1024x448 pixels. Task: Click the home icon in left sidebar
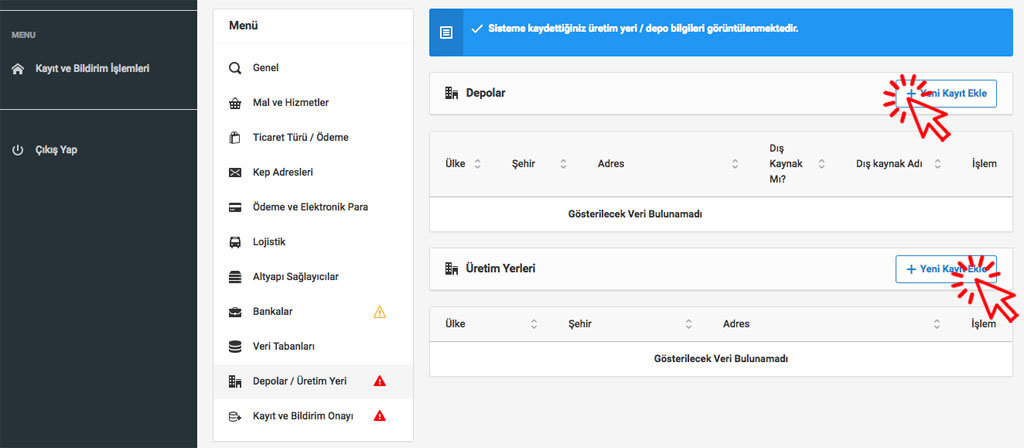[17, 69]
